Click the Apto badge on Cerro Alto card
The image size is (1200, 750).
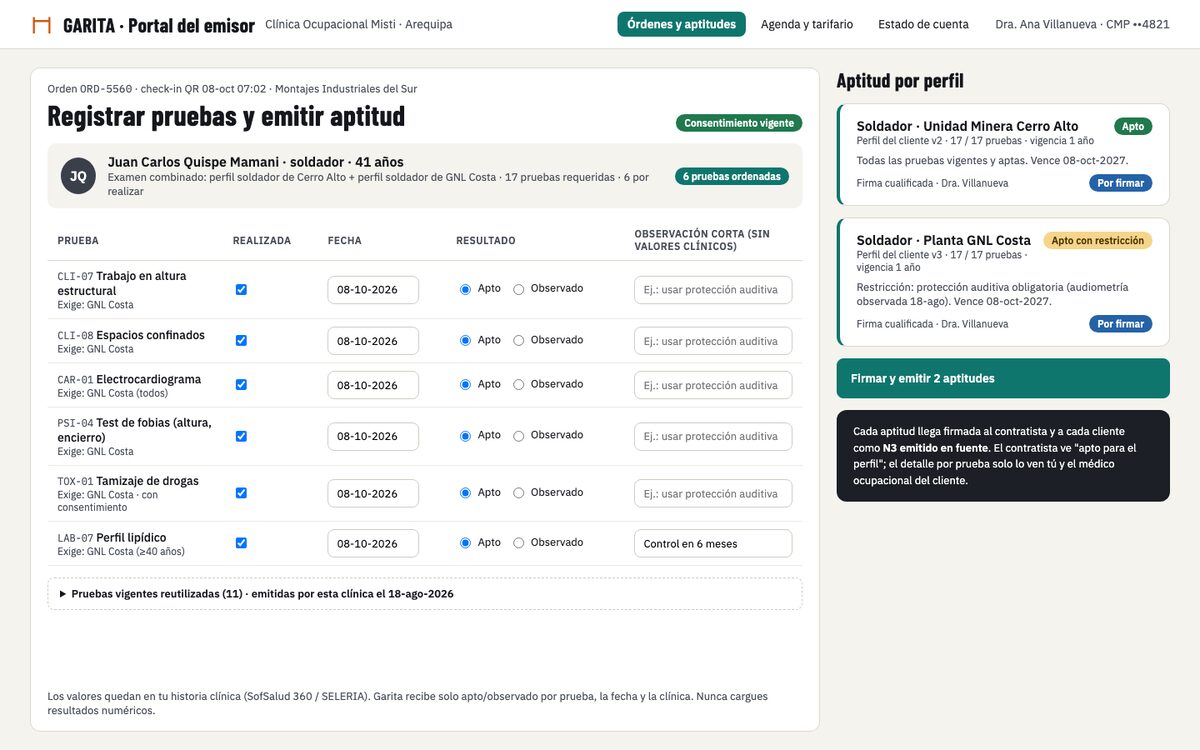click(1133, 127)
